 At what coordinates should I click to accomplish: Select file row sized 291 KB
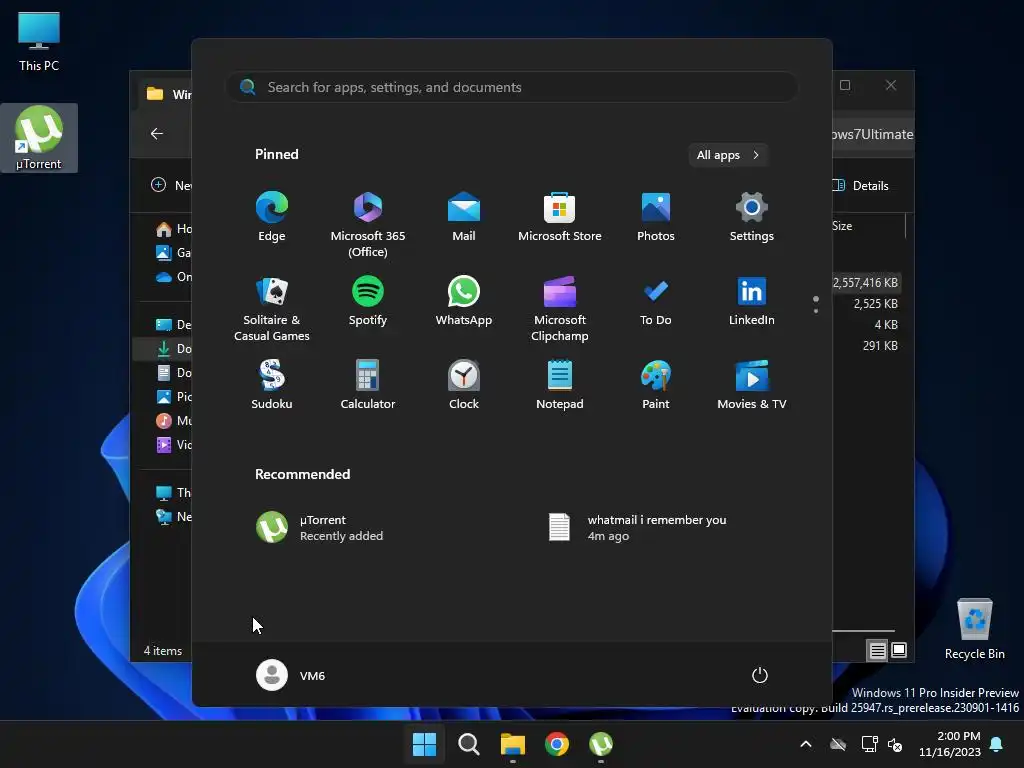click(x=866, y=345)
